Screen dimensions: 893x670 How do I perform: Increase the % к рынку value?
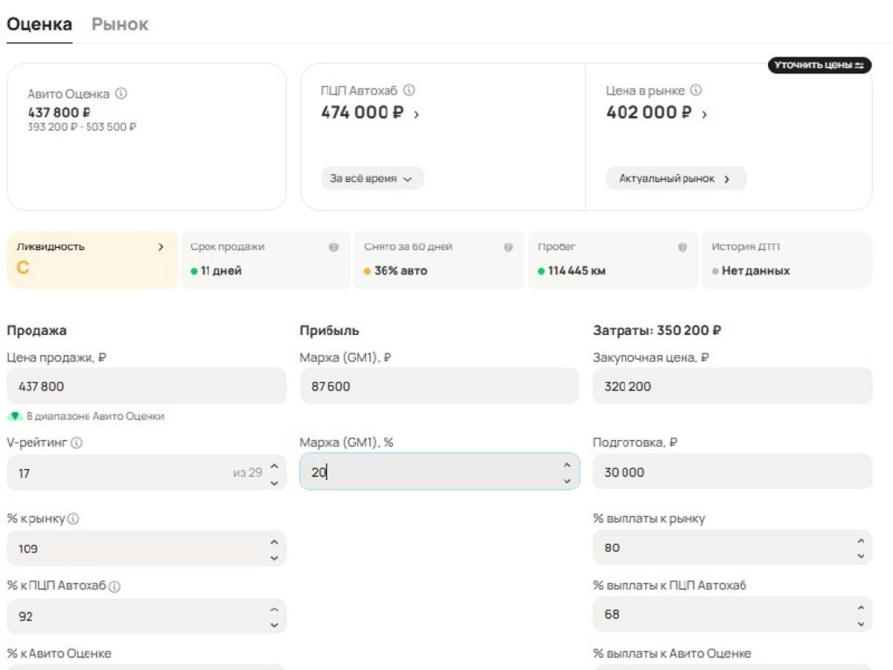(x=275, y=541)
